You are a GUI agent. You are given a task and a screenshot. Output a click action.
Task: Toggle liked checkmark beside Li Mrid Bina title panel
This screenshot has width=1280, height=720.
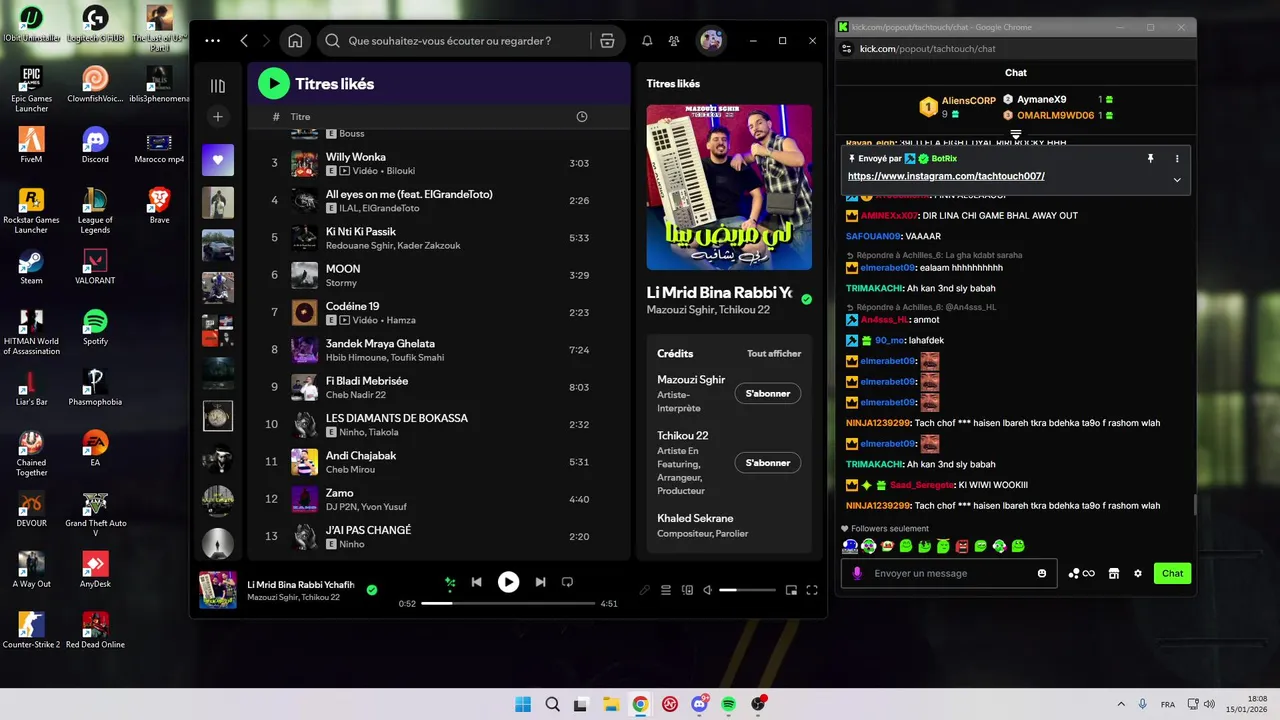(806, 299)
